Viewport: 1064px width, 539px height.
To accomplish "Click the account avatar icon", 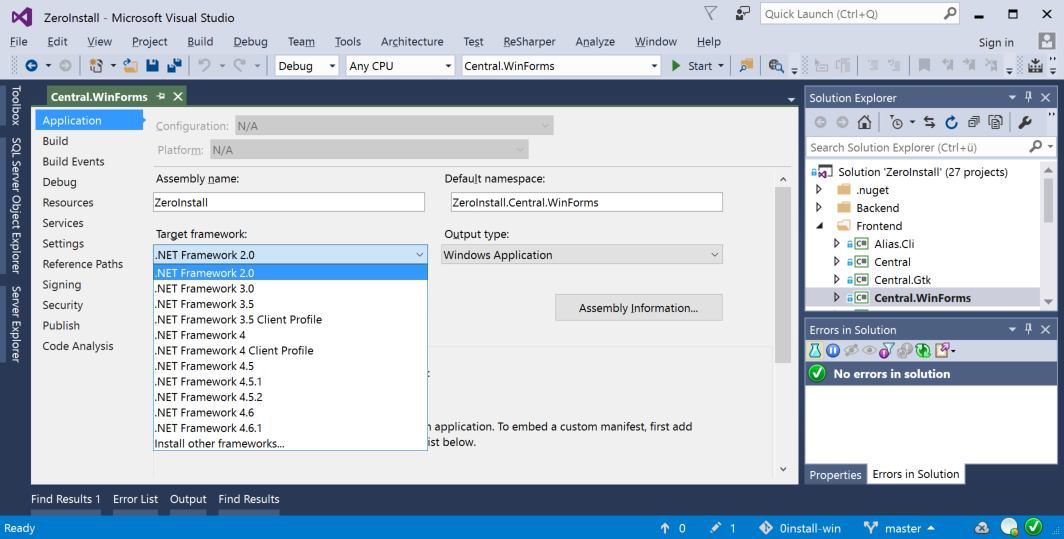I will coord(1047,41).
